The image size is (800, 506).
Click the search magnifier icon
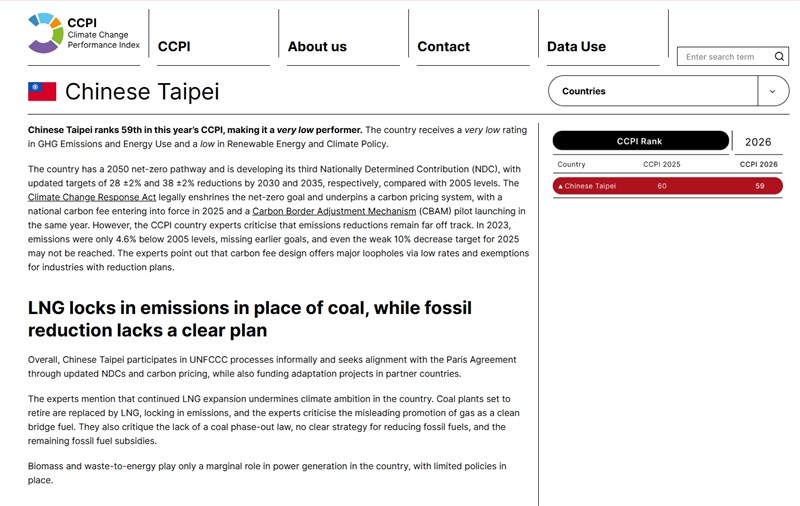[779, 57]
